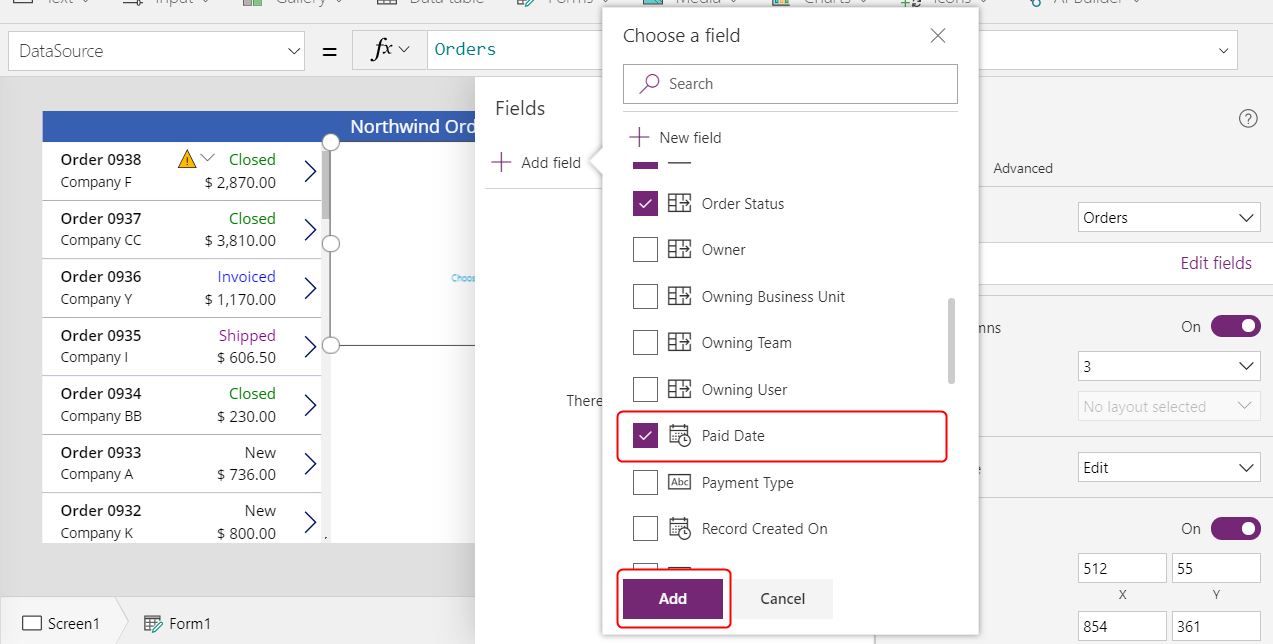Image resolution: width=1273 pixels, height=644 pixels.
Task: Switch to the Advanced tab
Action: 1022,168
